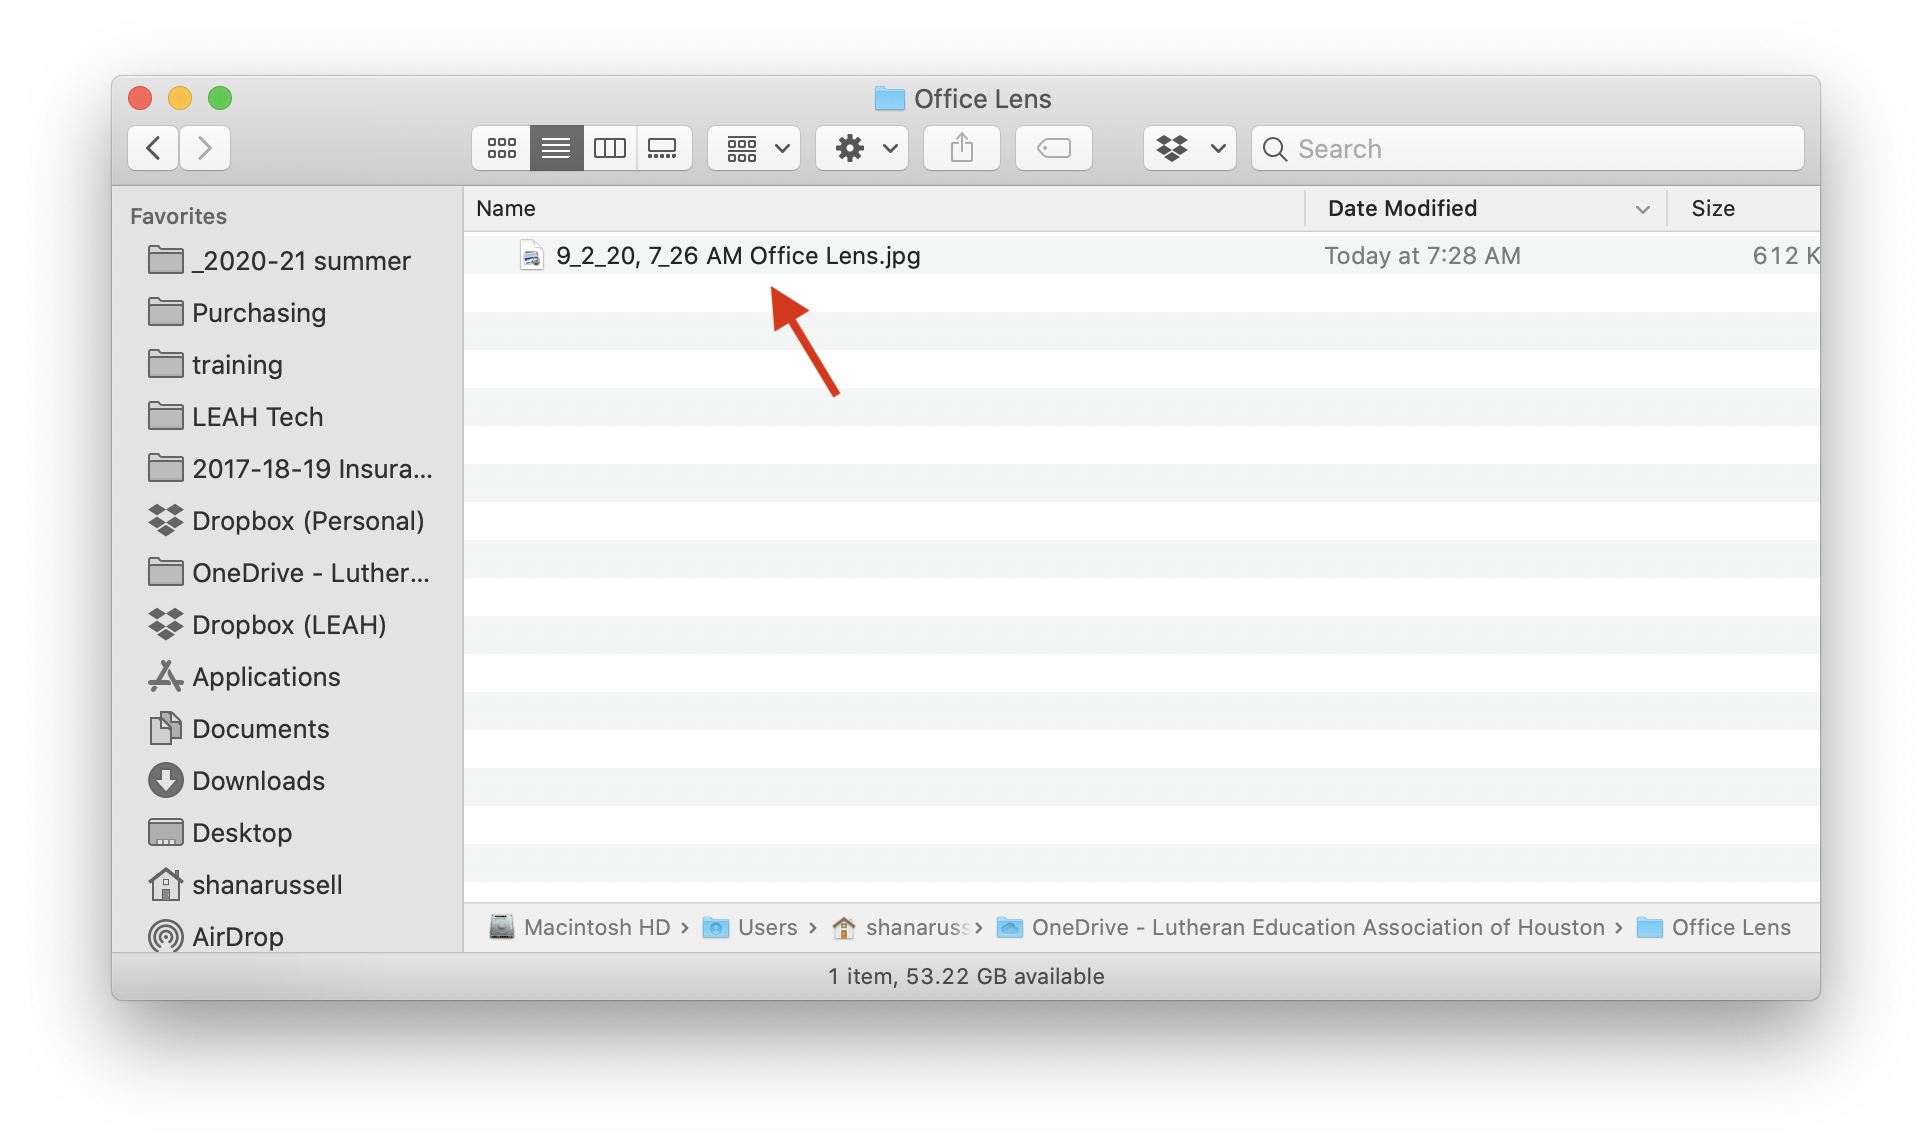Image resolution: width=1932 pixels, height=1148 pixels.
Task: Open Dropbox (Personal) in the sidebar
Action: [288, 521]
